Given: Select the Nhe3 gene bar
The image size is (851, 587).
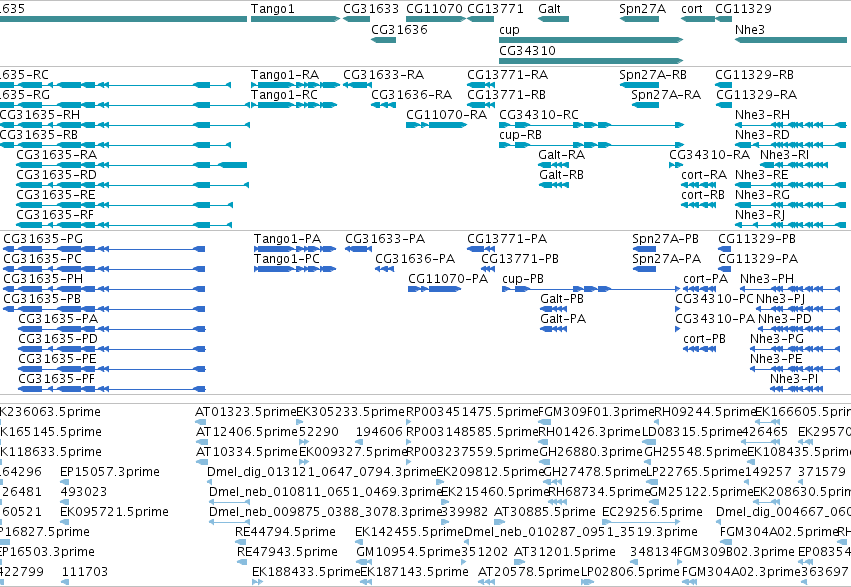Looking at the screenshot, I should pos(791,40).
